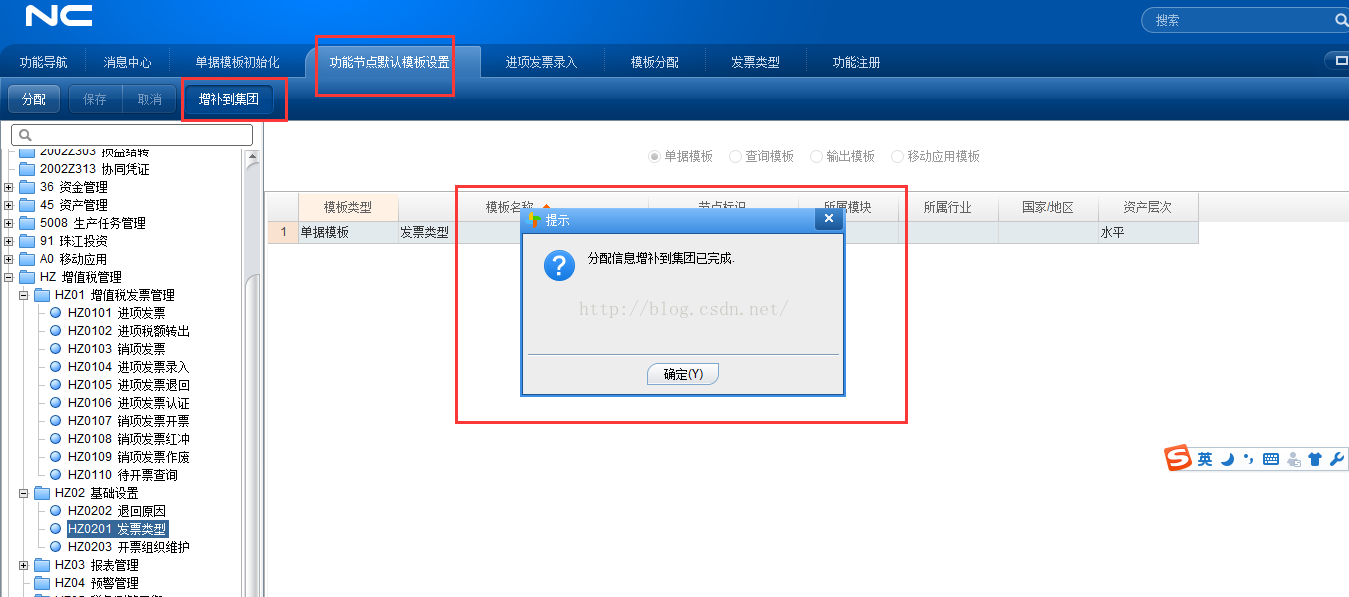Open the 功能注册 tab
The width and height of the screenshot is (1349, 597).
click(x=856, y=62)
